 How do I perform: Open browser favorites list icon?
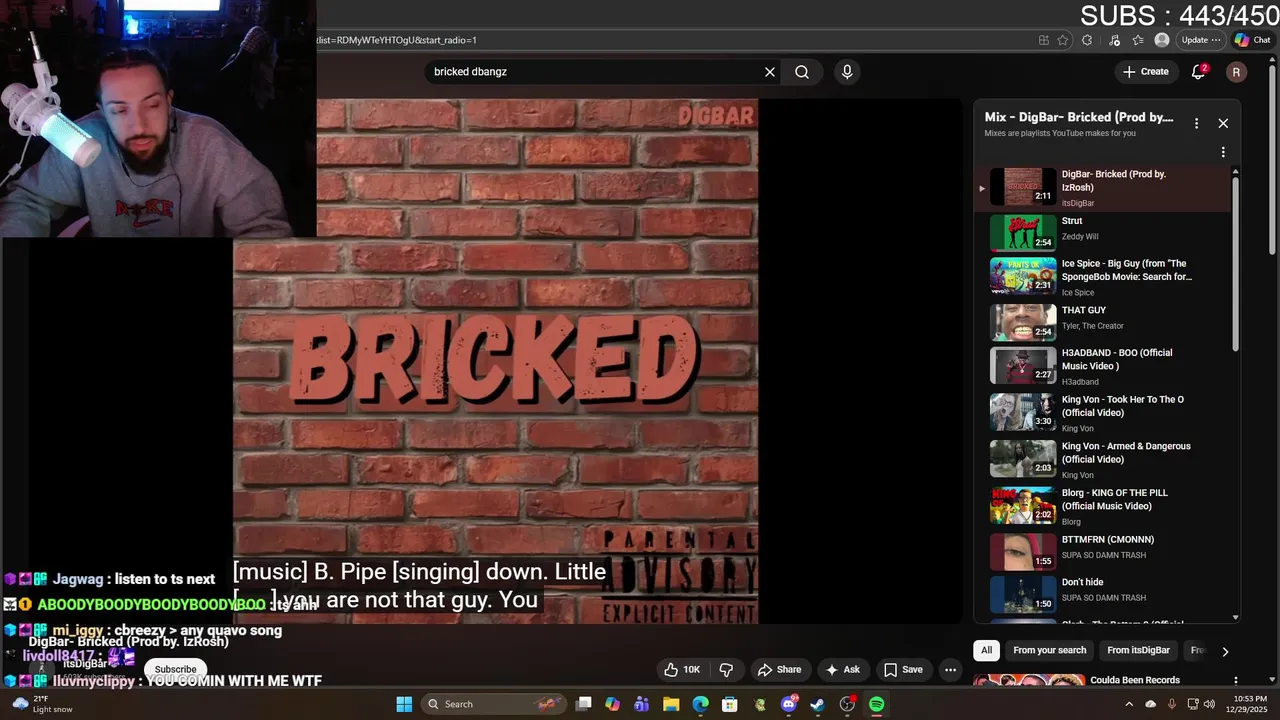[1138, 40]
